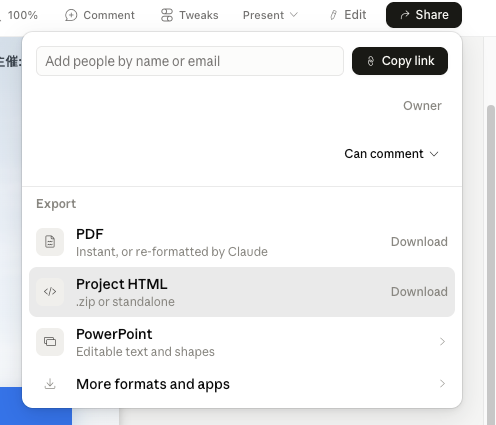Click the Copy link button

pos(400,61)
